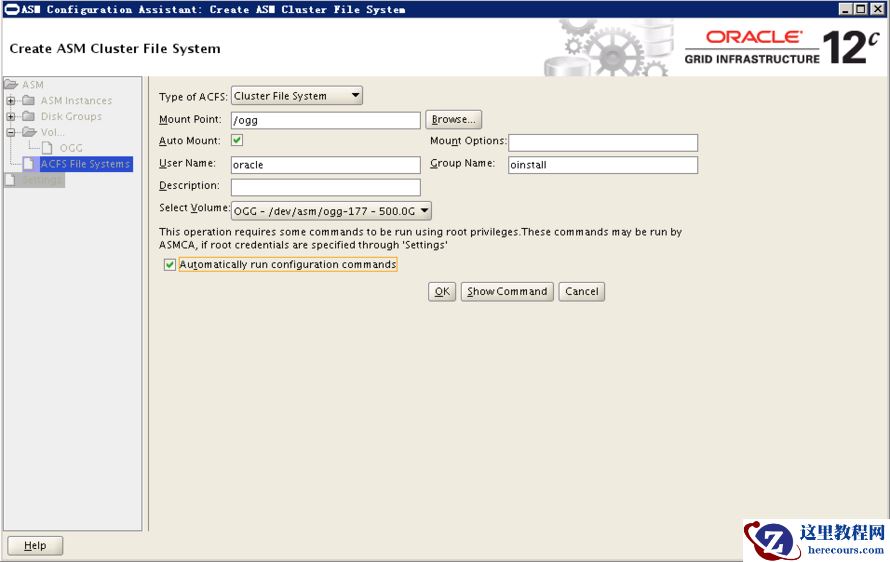
Task: Select the OGG tree item
Action: click(x=71, y=148)
